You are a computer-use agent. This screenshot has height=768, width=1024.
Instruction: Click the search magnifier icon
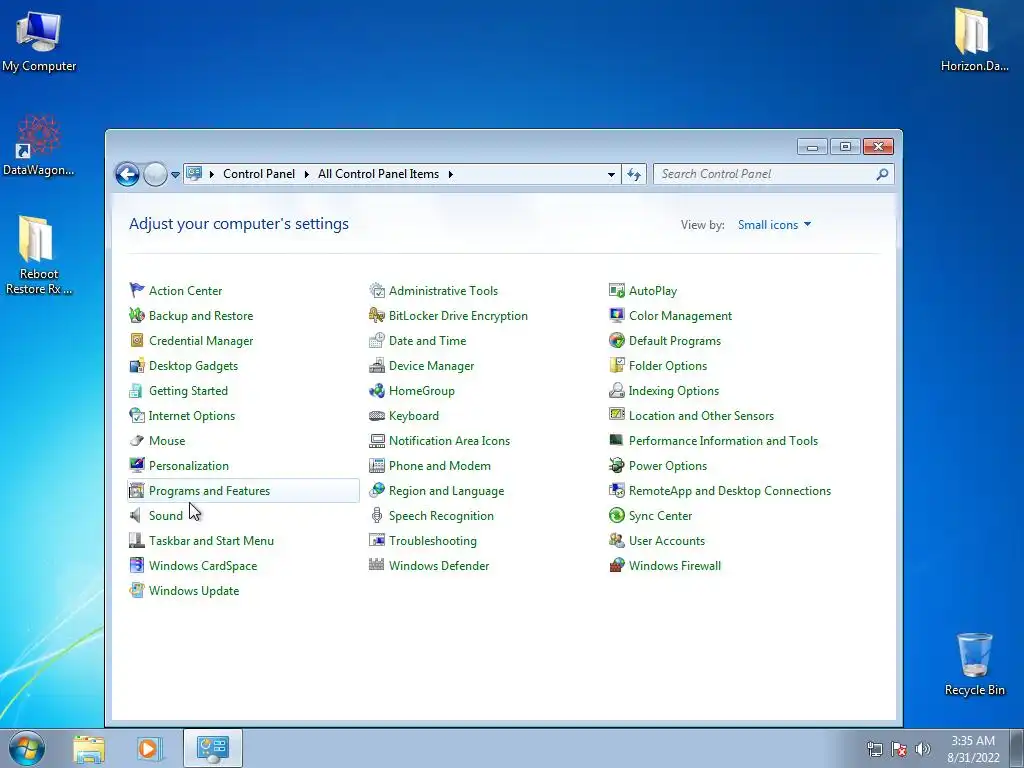coord(882,174)
